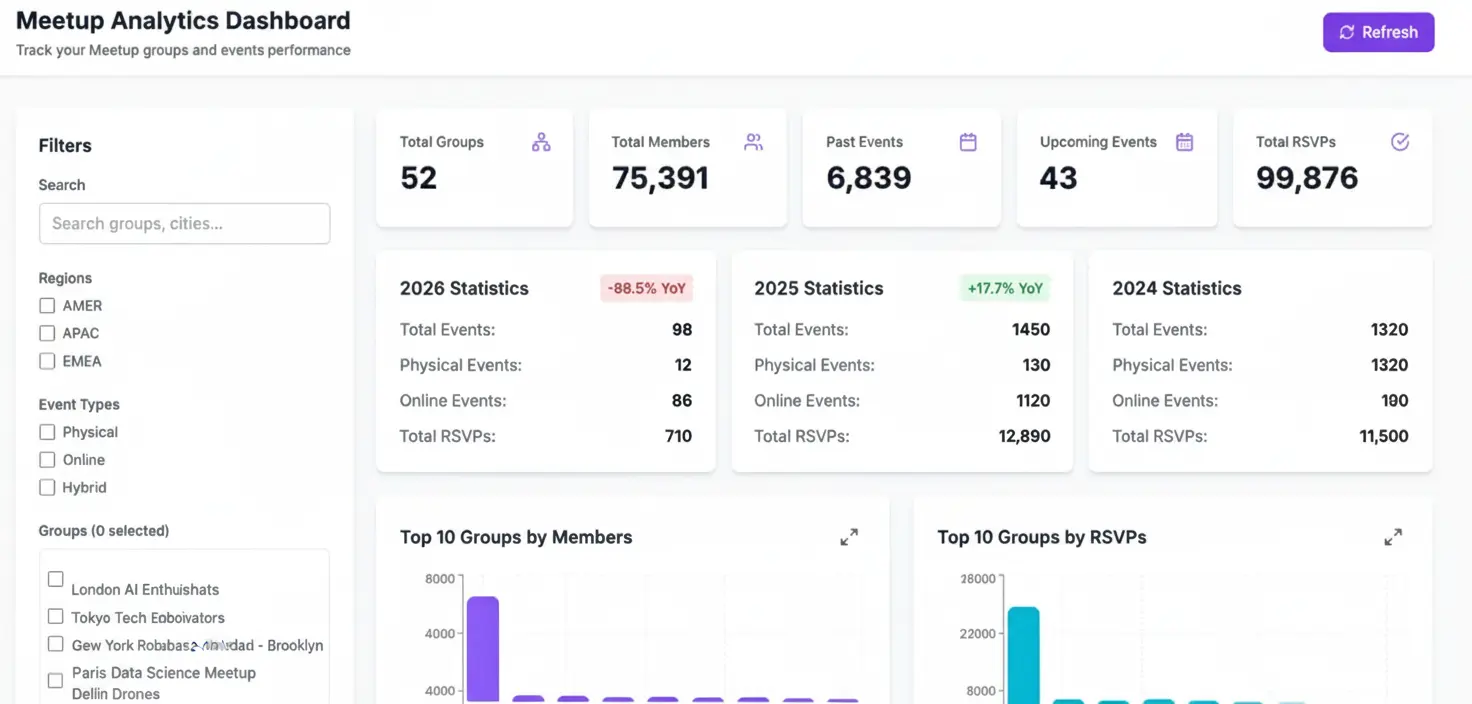
Task: Select the Paris Data Science Meetup checkbox
Action: pyautogui.click(x=56, y=681)
